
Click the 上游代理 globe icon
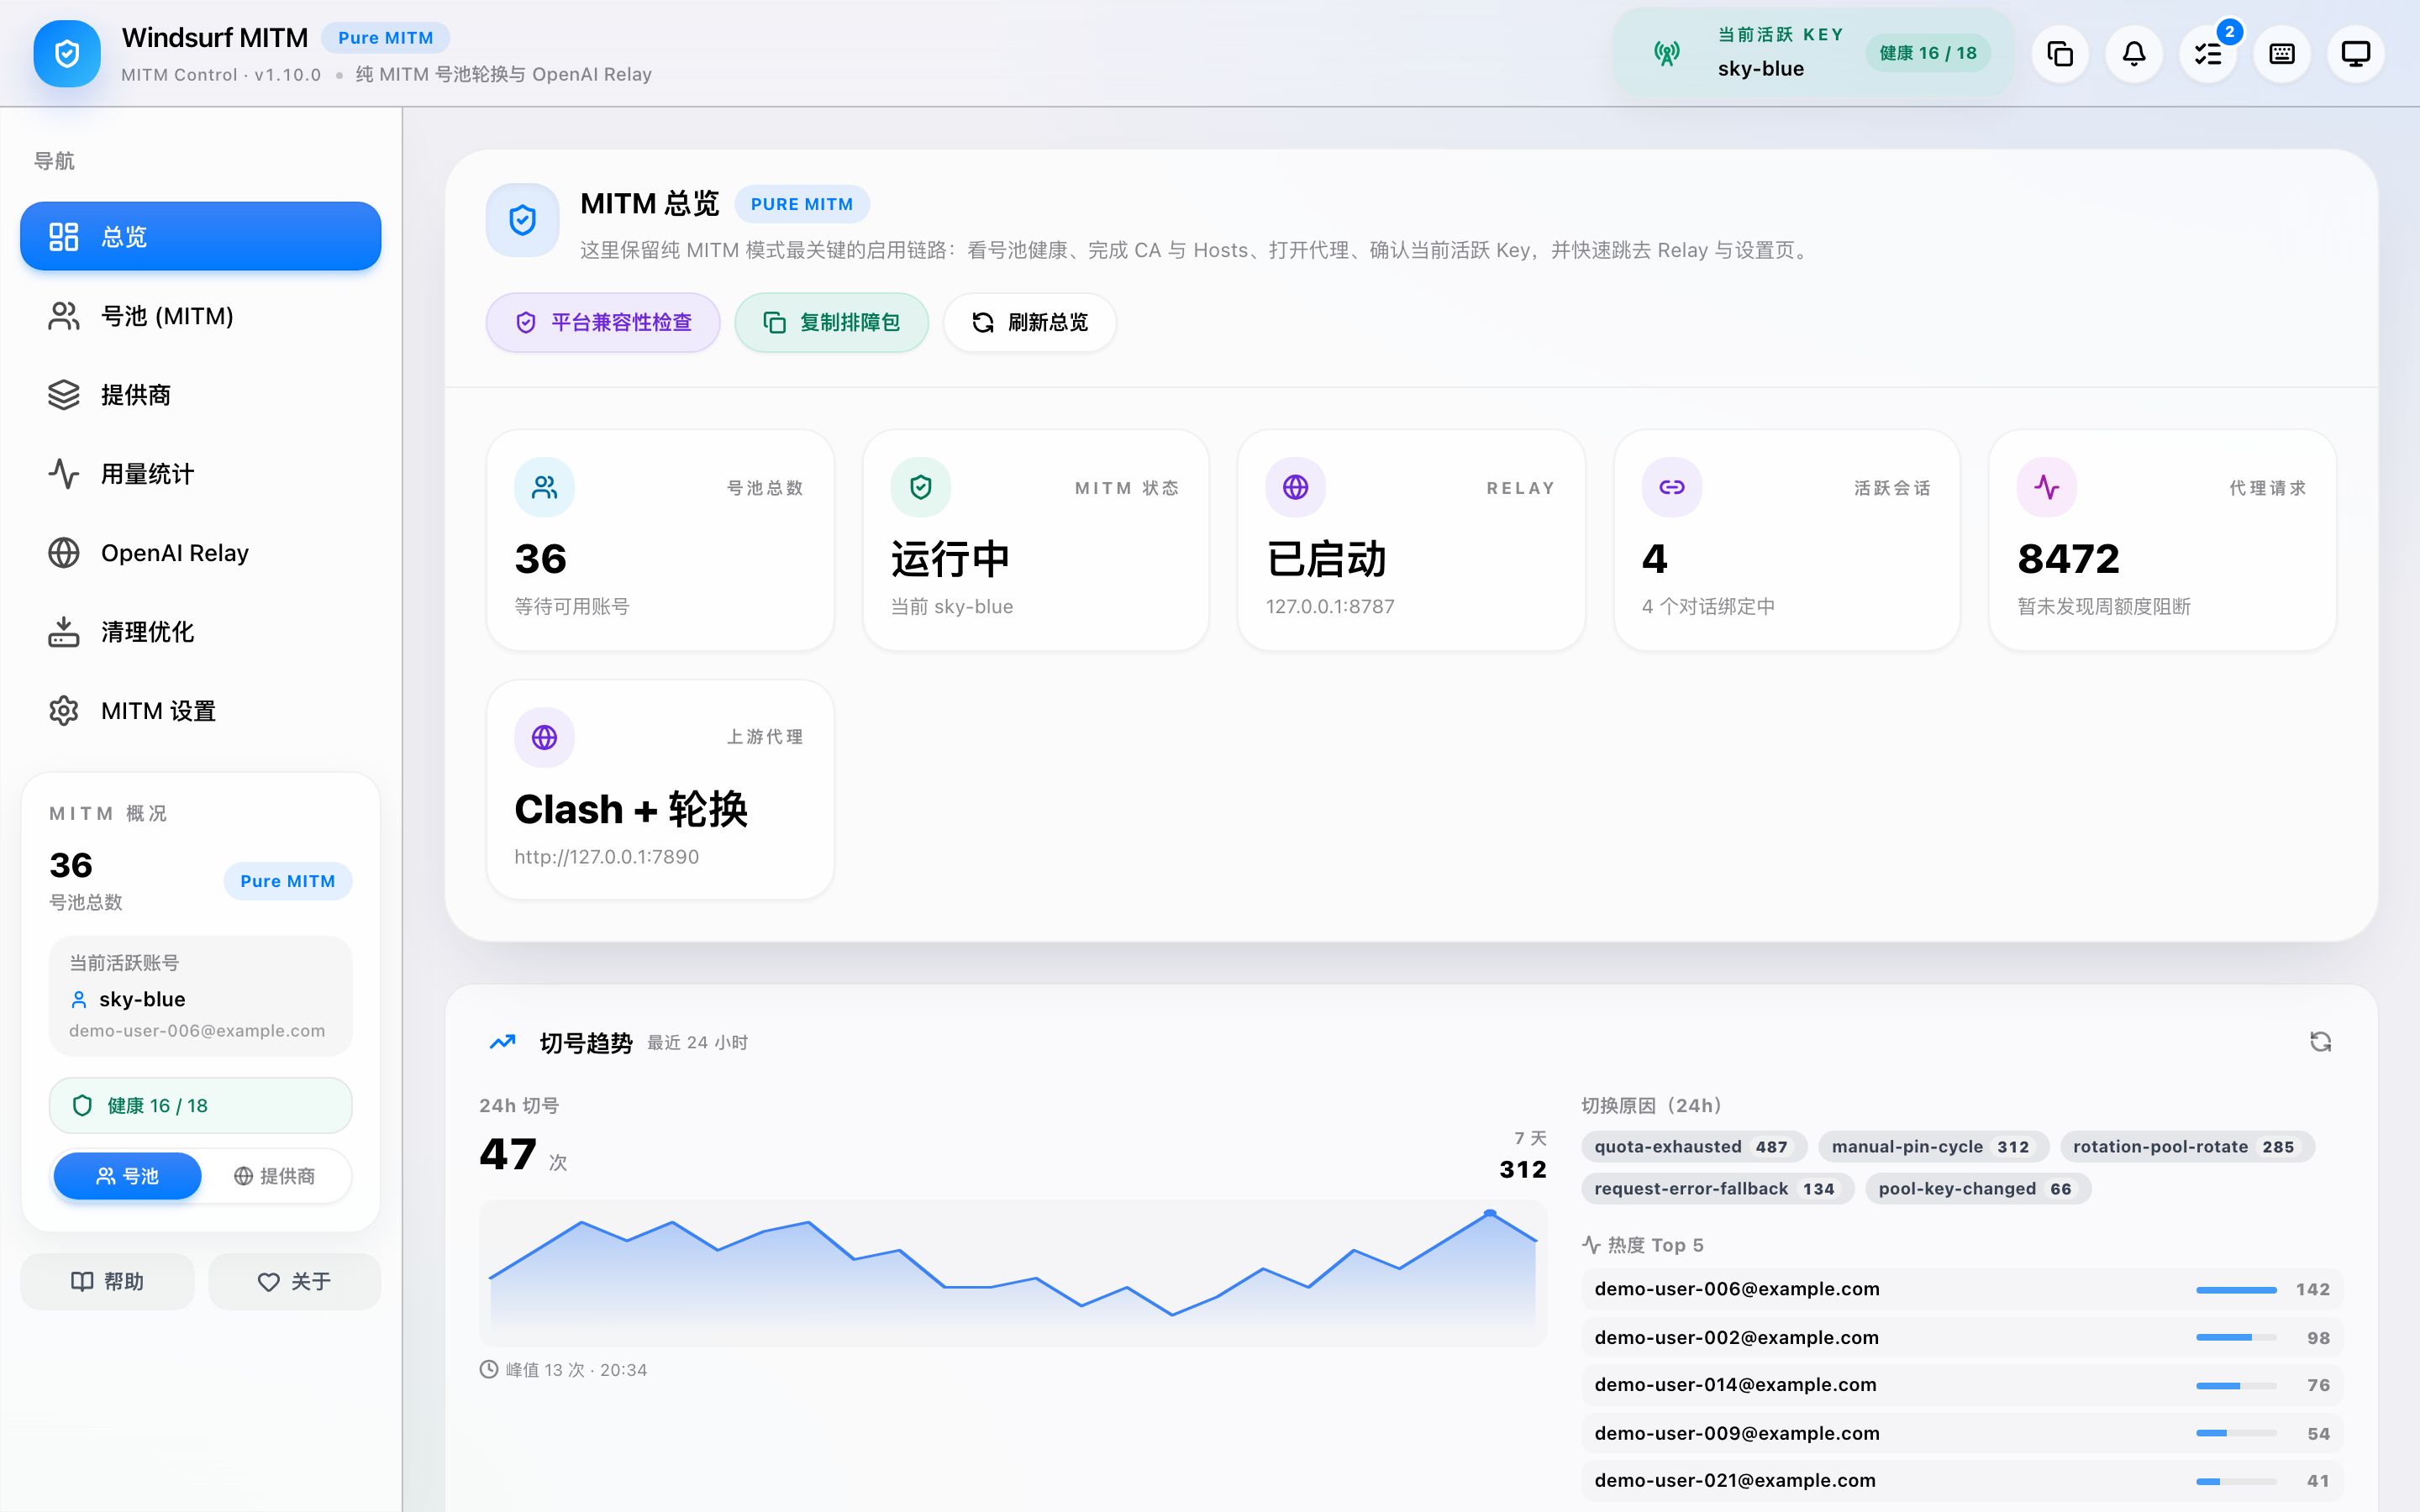544,737
